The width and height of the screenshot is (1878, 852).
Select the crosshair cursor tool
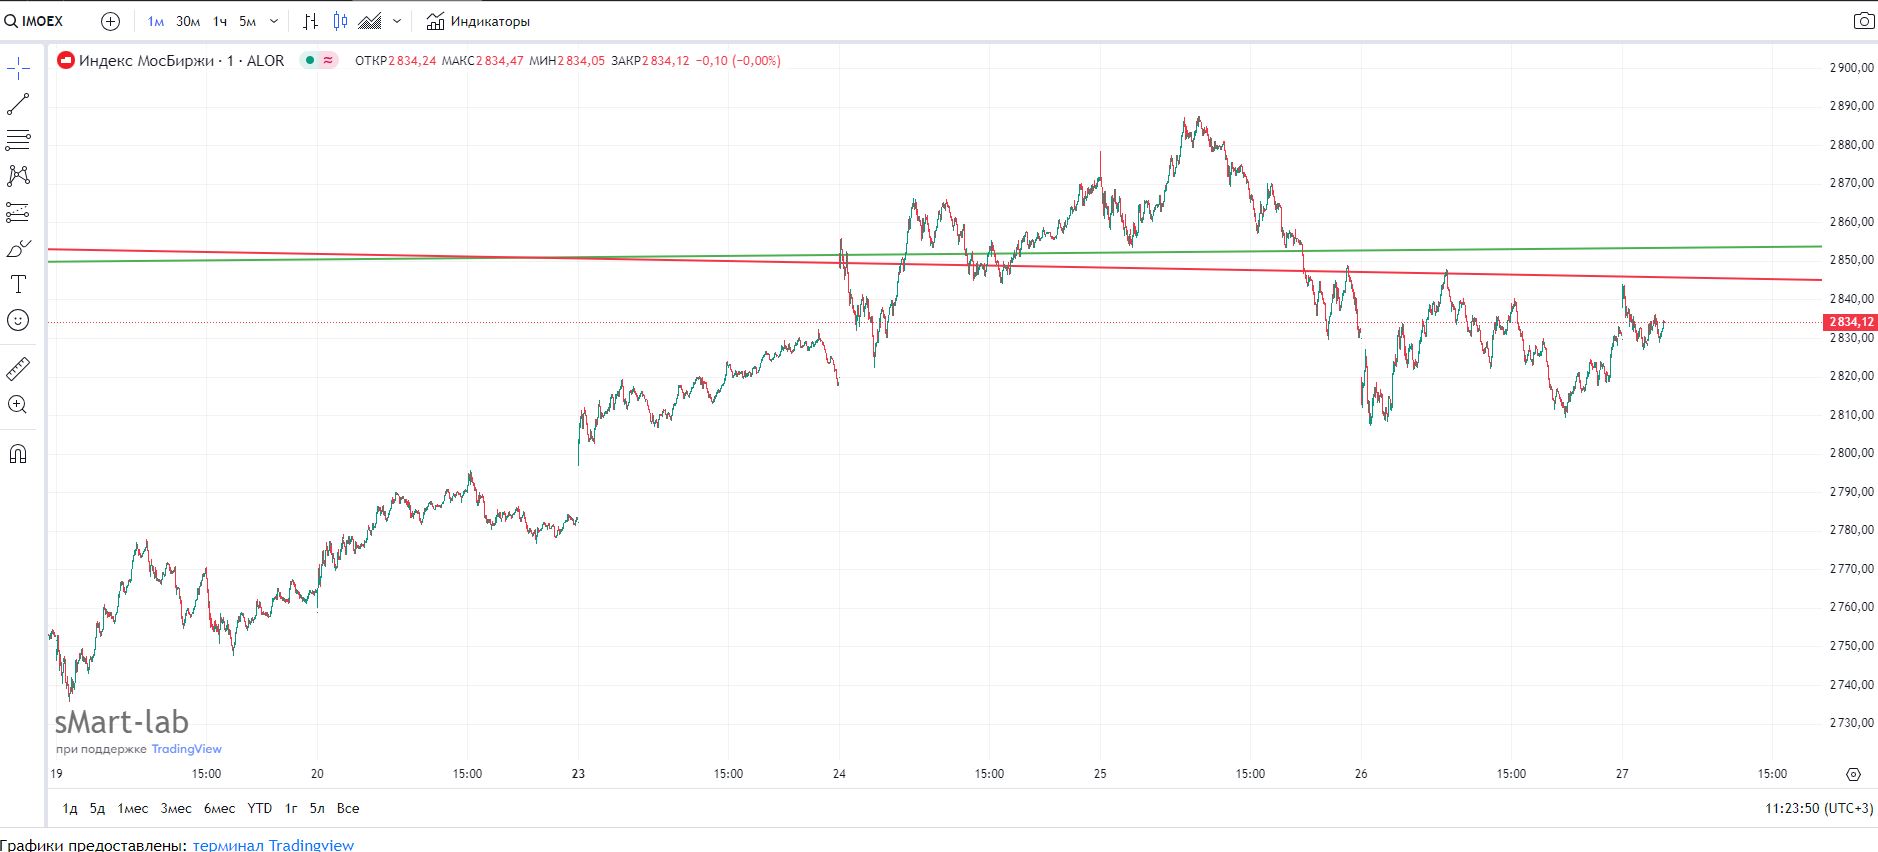coord(18,68)
